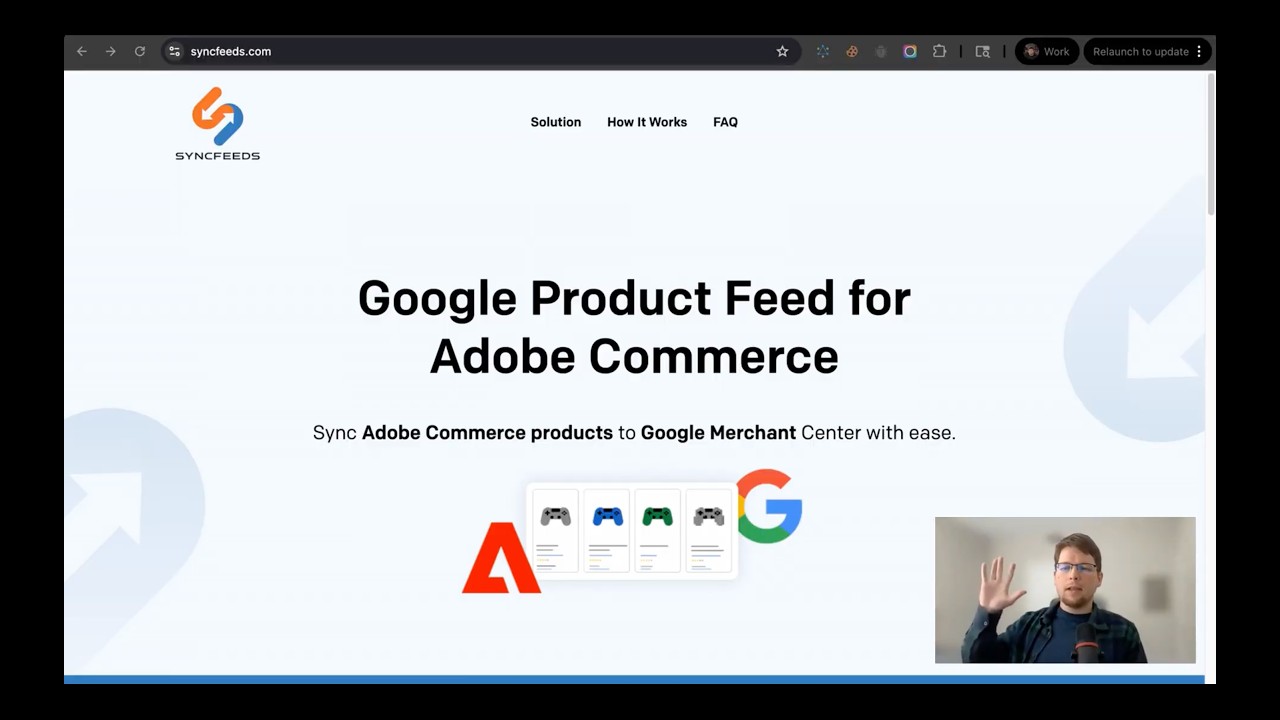The image size is (1280, 720).
Task: Select the blue controller product card
Action: [x=607, y=531]
